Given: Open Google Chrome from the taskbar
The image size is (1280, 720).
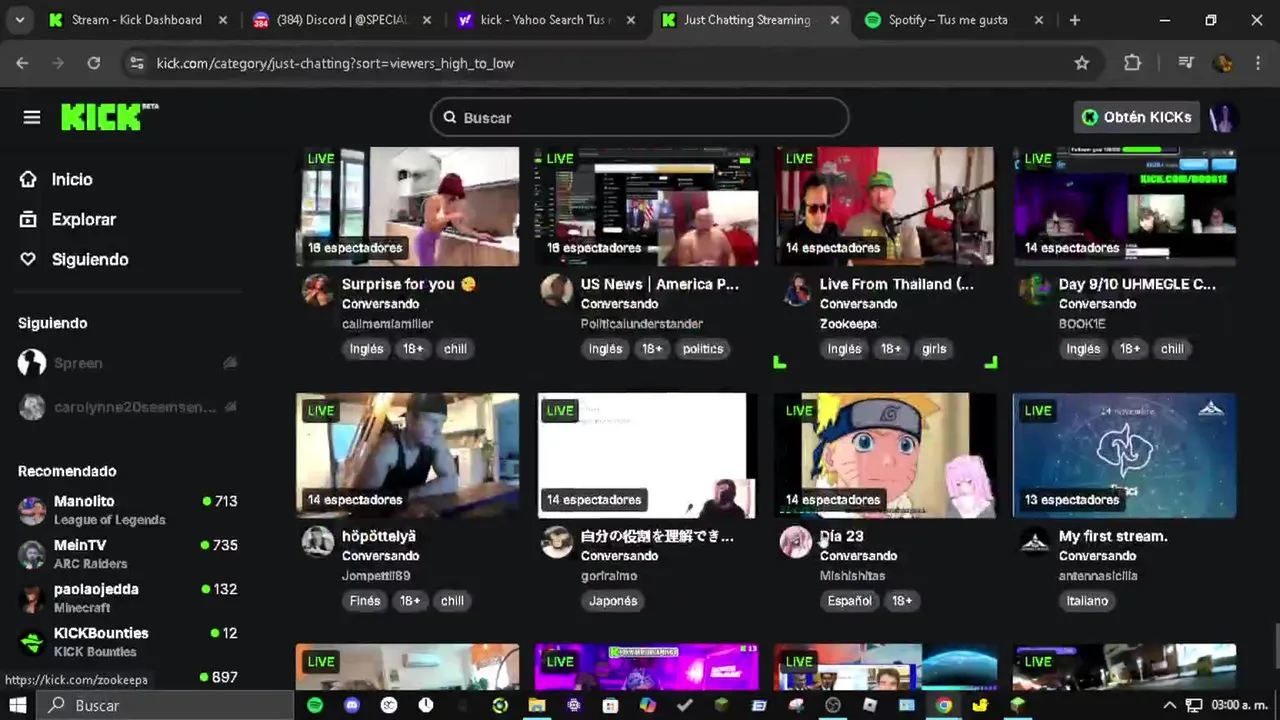Looking at the screenshot, I should [x=944, y=705].
